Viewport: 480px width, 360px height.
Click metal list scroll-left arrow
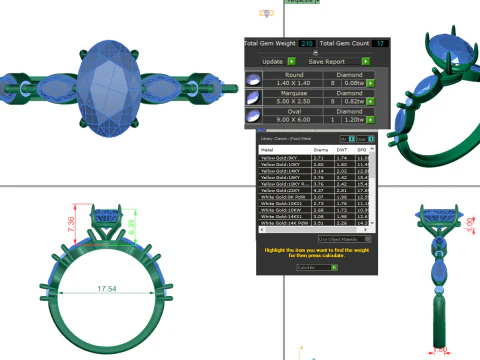(262, 229)
